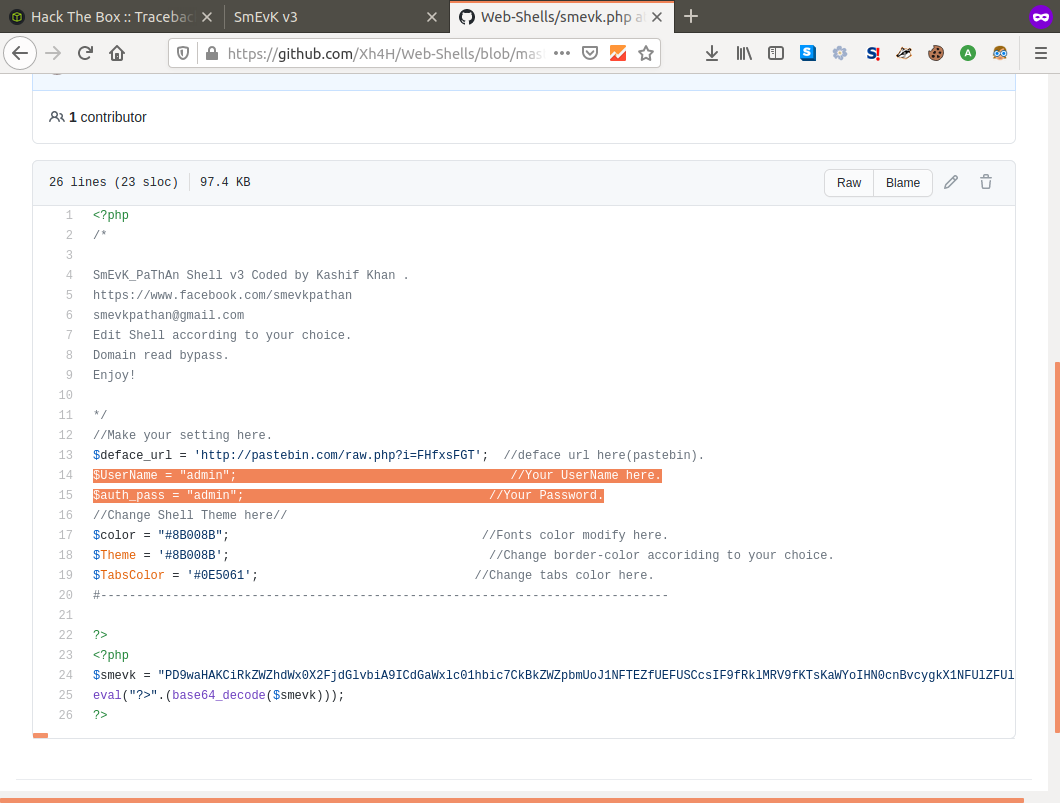Click the GitHub URL address field
The width and height of the screenshot is (1060, 803).
point(385,53)
